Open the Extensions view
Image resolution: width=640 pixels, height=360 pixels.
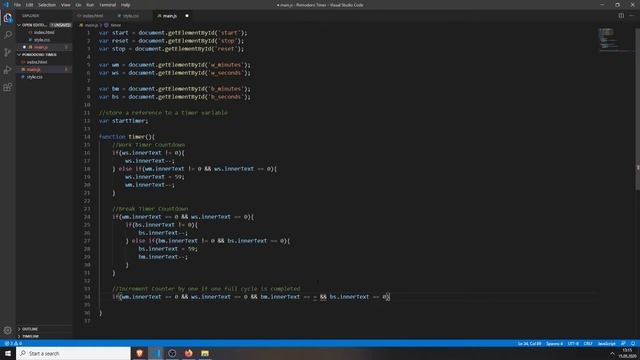[8, 87]
